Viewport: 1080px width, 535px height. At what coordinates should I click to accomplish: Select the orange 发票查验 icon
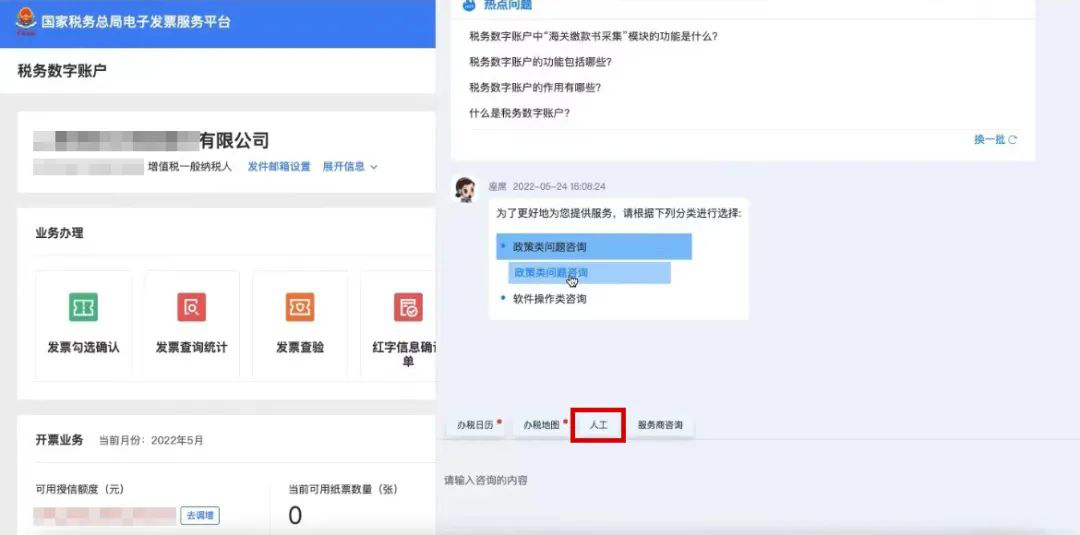[300, 307]
